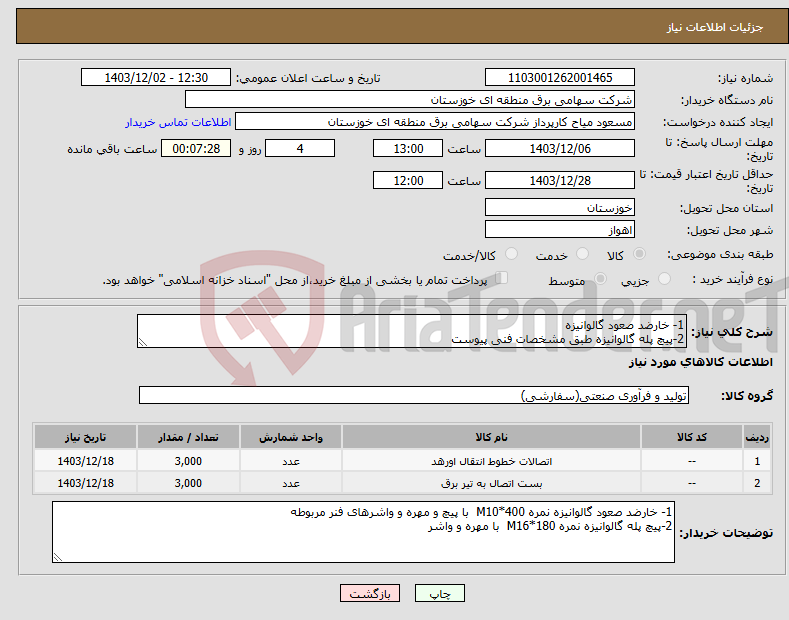This screenshot has width=789, height=620.
Task: Click the delivery province field خوزستان
Action: click(560, 207)
